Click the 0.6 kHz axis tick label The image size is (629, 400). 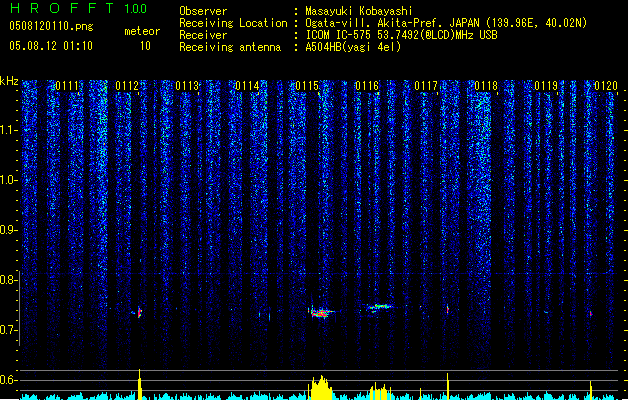(x=9, y=380)
